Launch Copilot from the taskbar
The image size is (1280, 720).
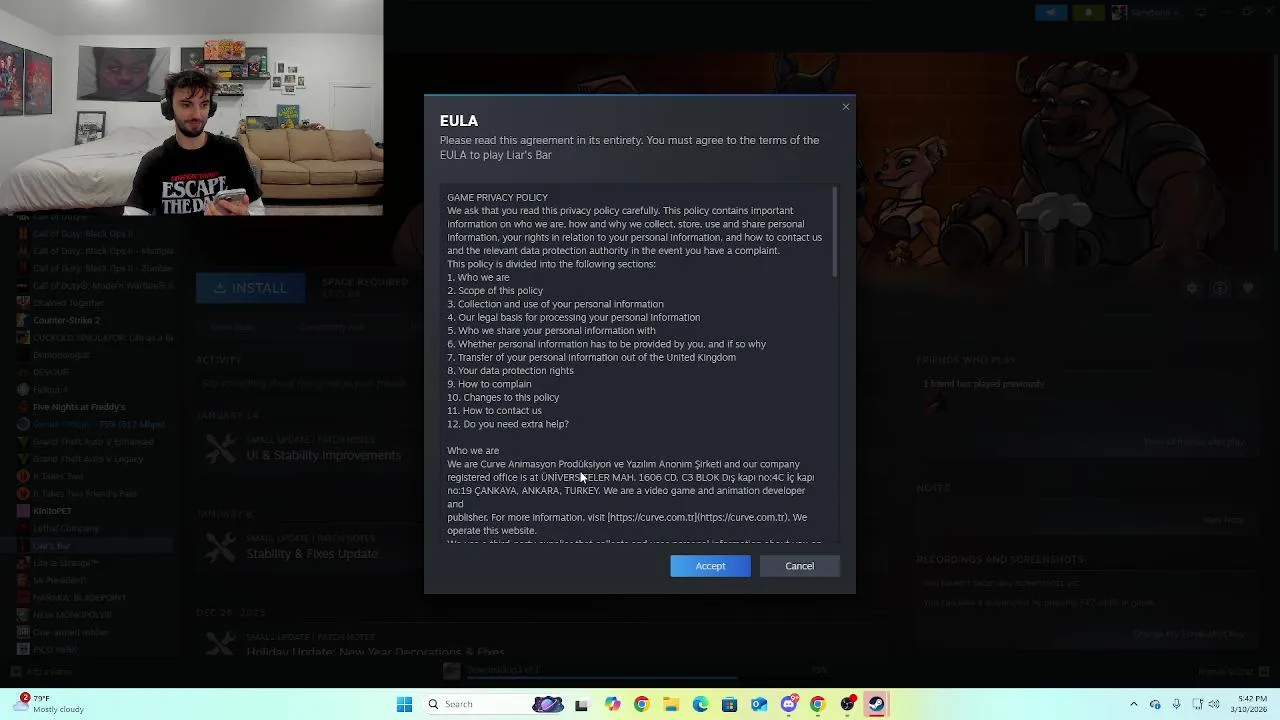click(x=612, y=704)
